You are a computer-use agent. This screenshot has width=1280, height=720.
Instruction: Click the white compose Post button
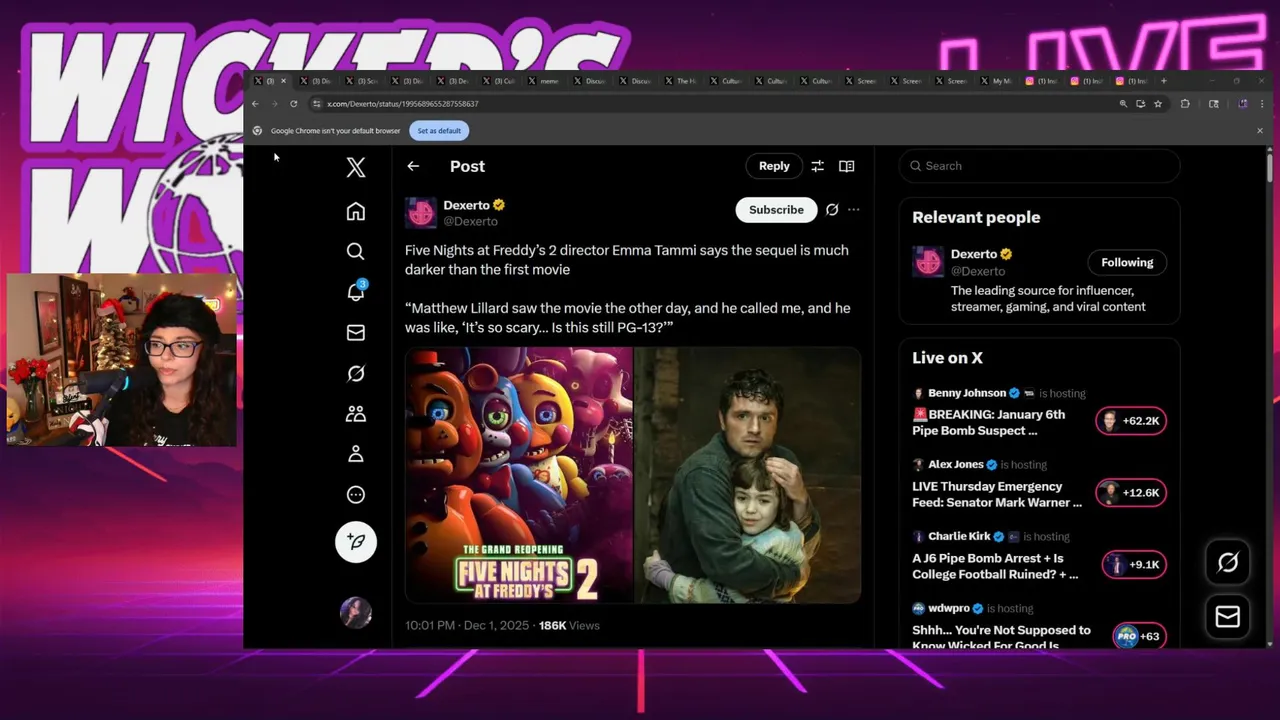point(356,541)
